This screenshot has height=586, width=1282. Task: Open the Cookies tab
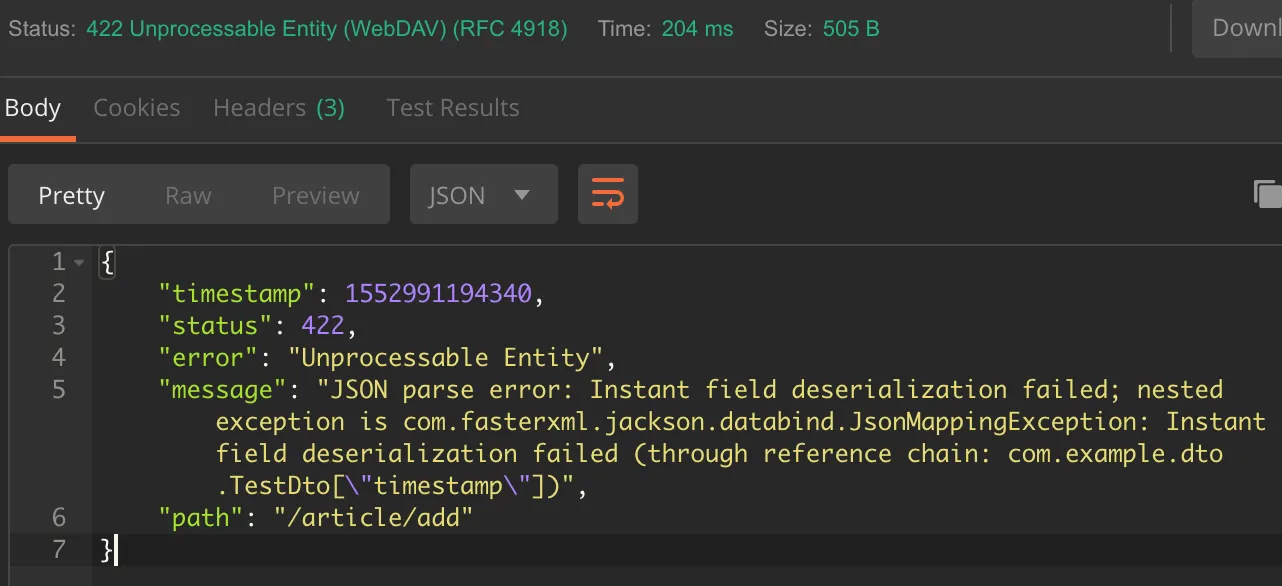pyautogui.click(x=137, y=108)
